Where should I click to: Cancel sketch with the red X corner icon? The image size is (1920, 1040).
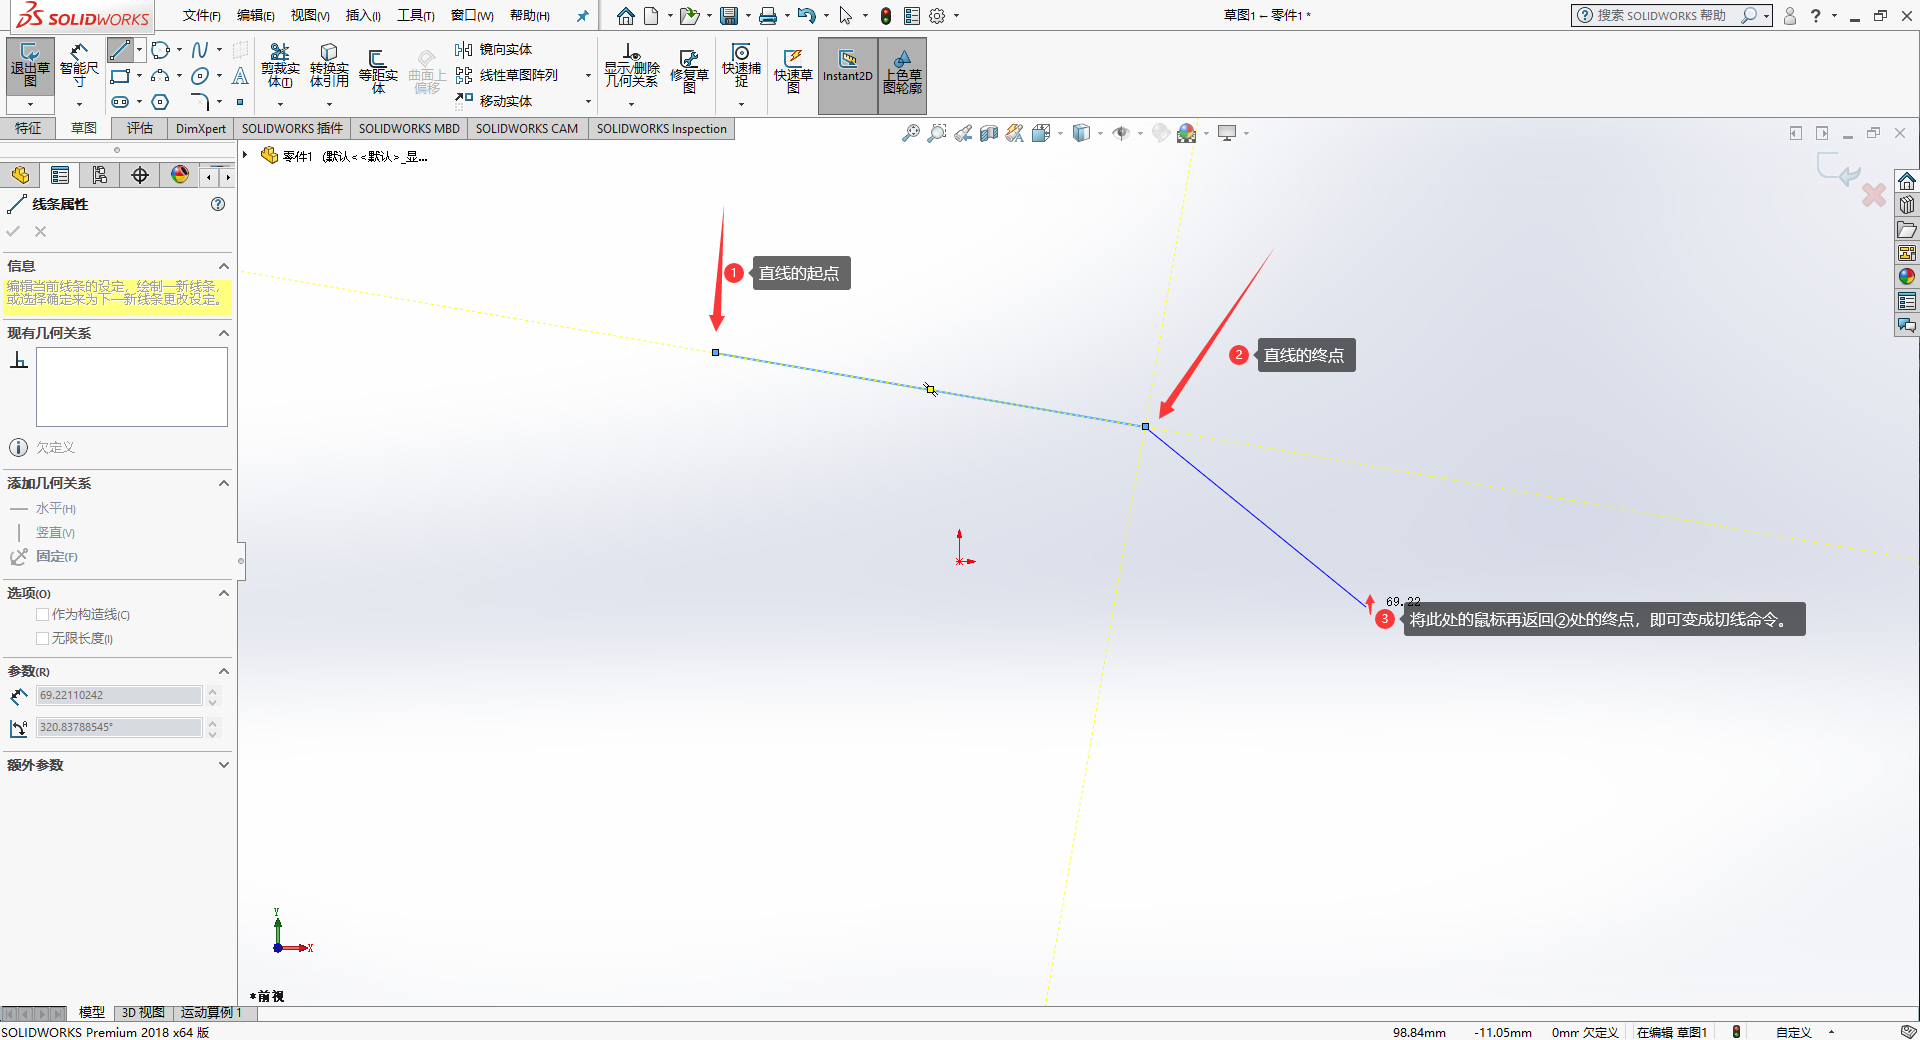(x=1874, y=195)
